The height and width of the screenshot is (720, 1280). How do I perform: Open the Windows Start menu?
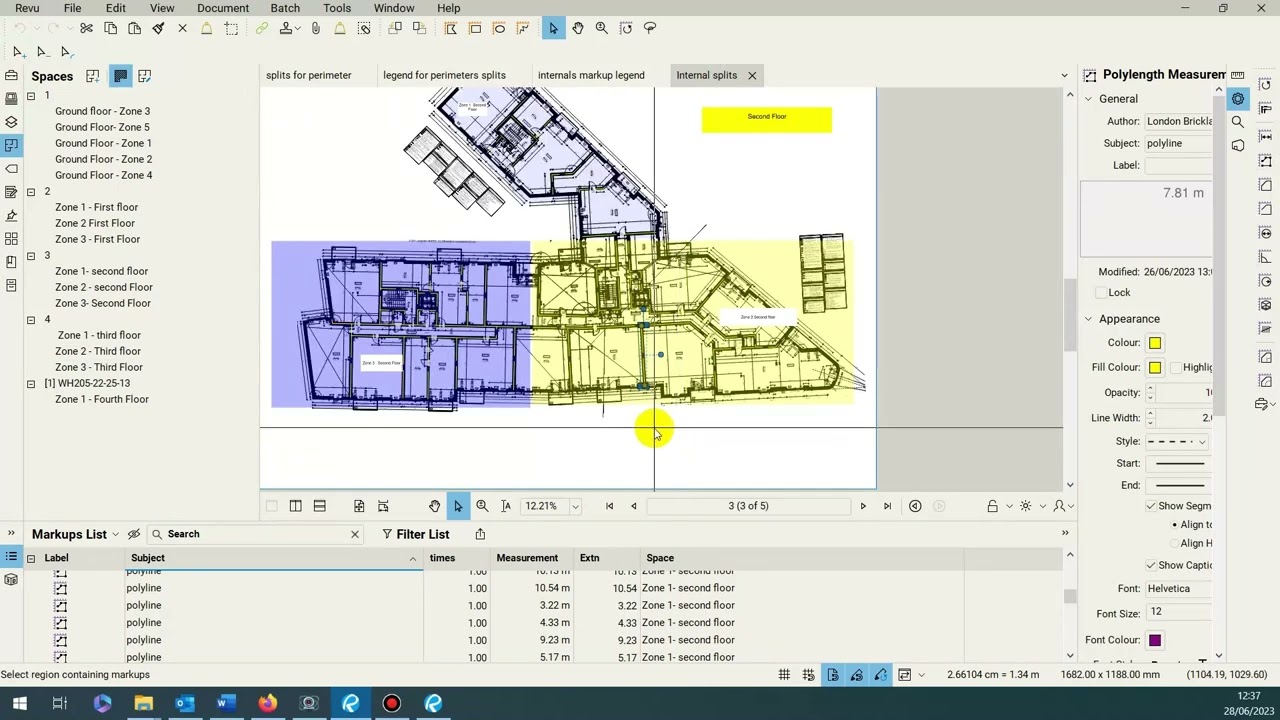[x=19, y=704]
